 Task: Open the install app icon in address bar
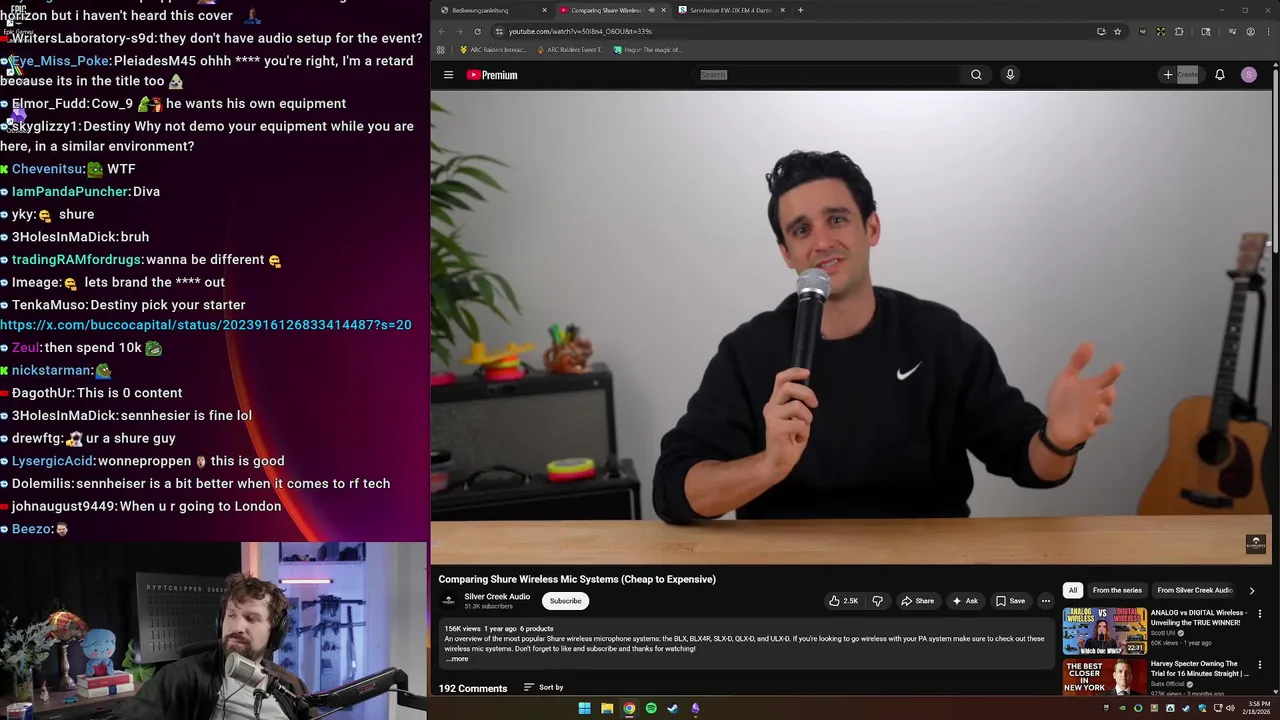[x=1101, y=31]
